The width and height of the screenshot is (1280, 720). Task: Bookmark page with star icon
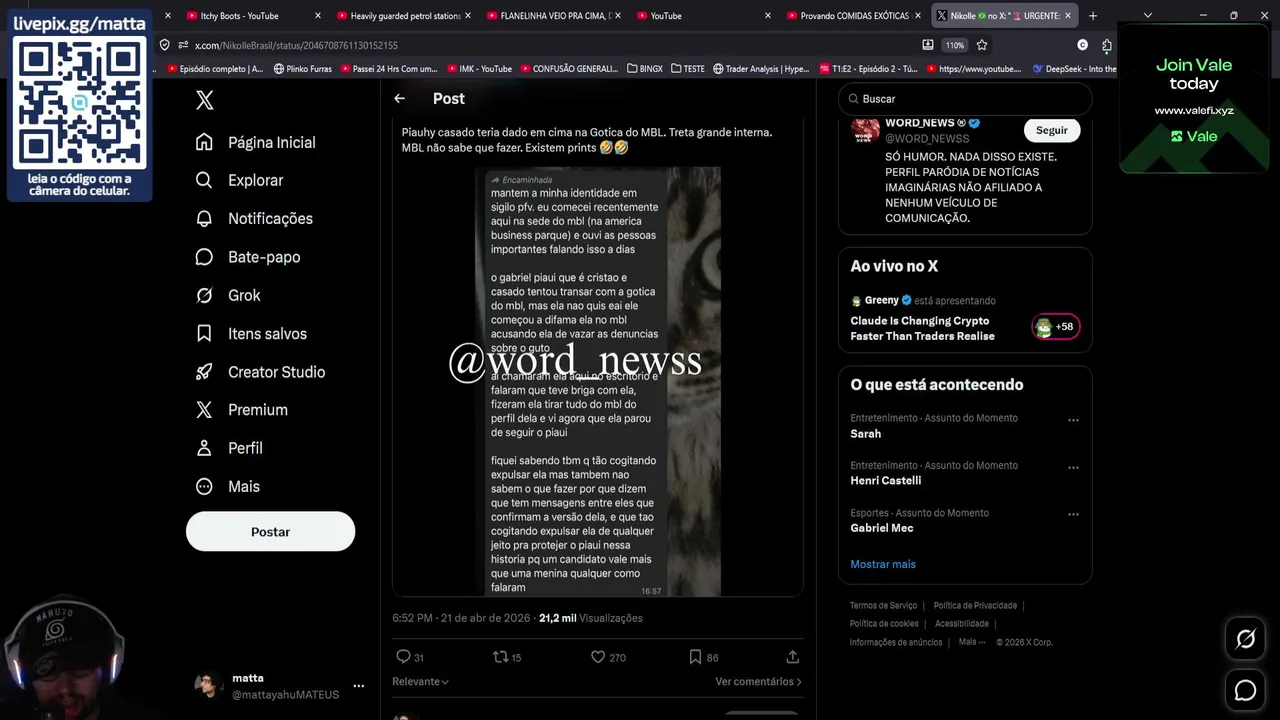982,45
